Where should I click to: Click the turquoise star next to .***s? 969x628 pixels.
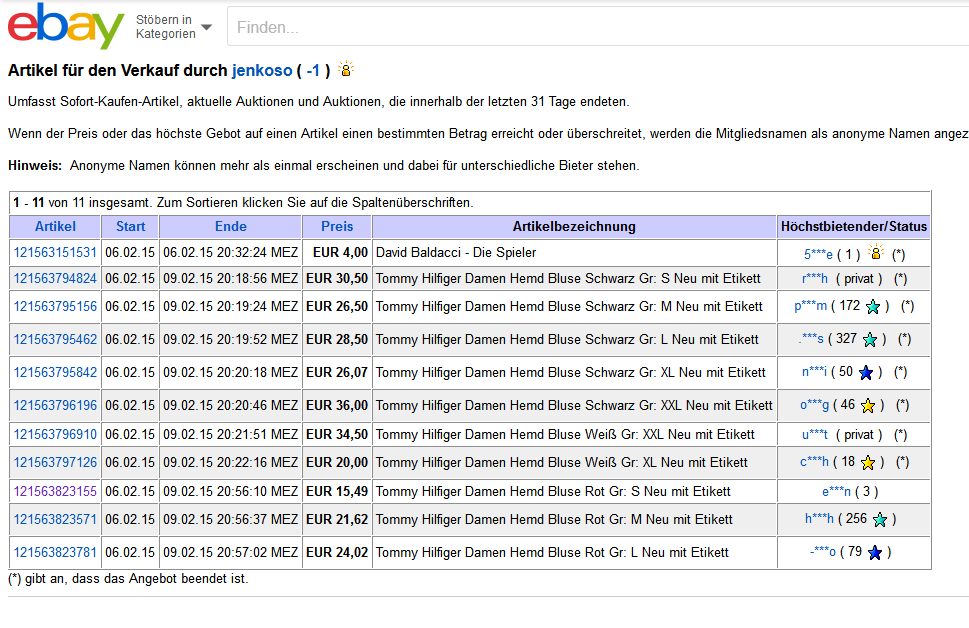[x=869, y=340]
